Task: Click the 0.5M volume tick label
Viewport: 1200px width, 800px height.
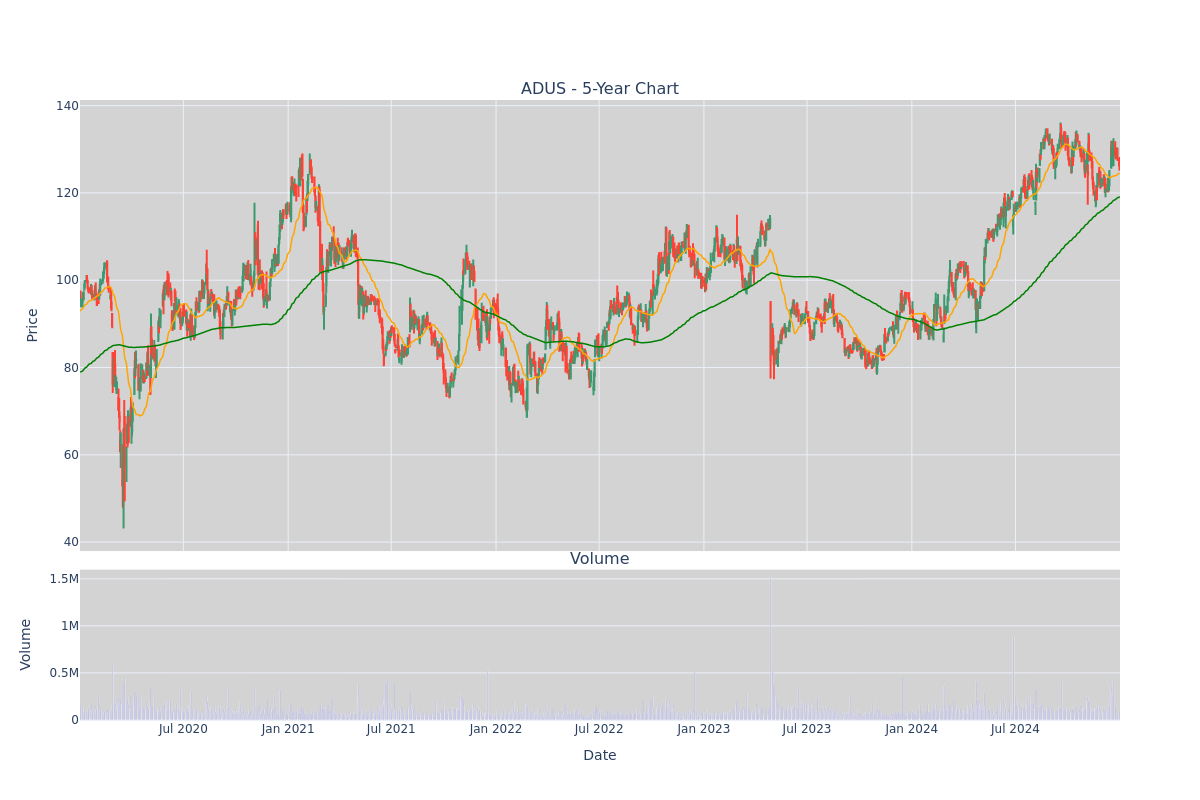Action: (x=64, y=673)
